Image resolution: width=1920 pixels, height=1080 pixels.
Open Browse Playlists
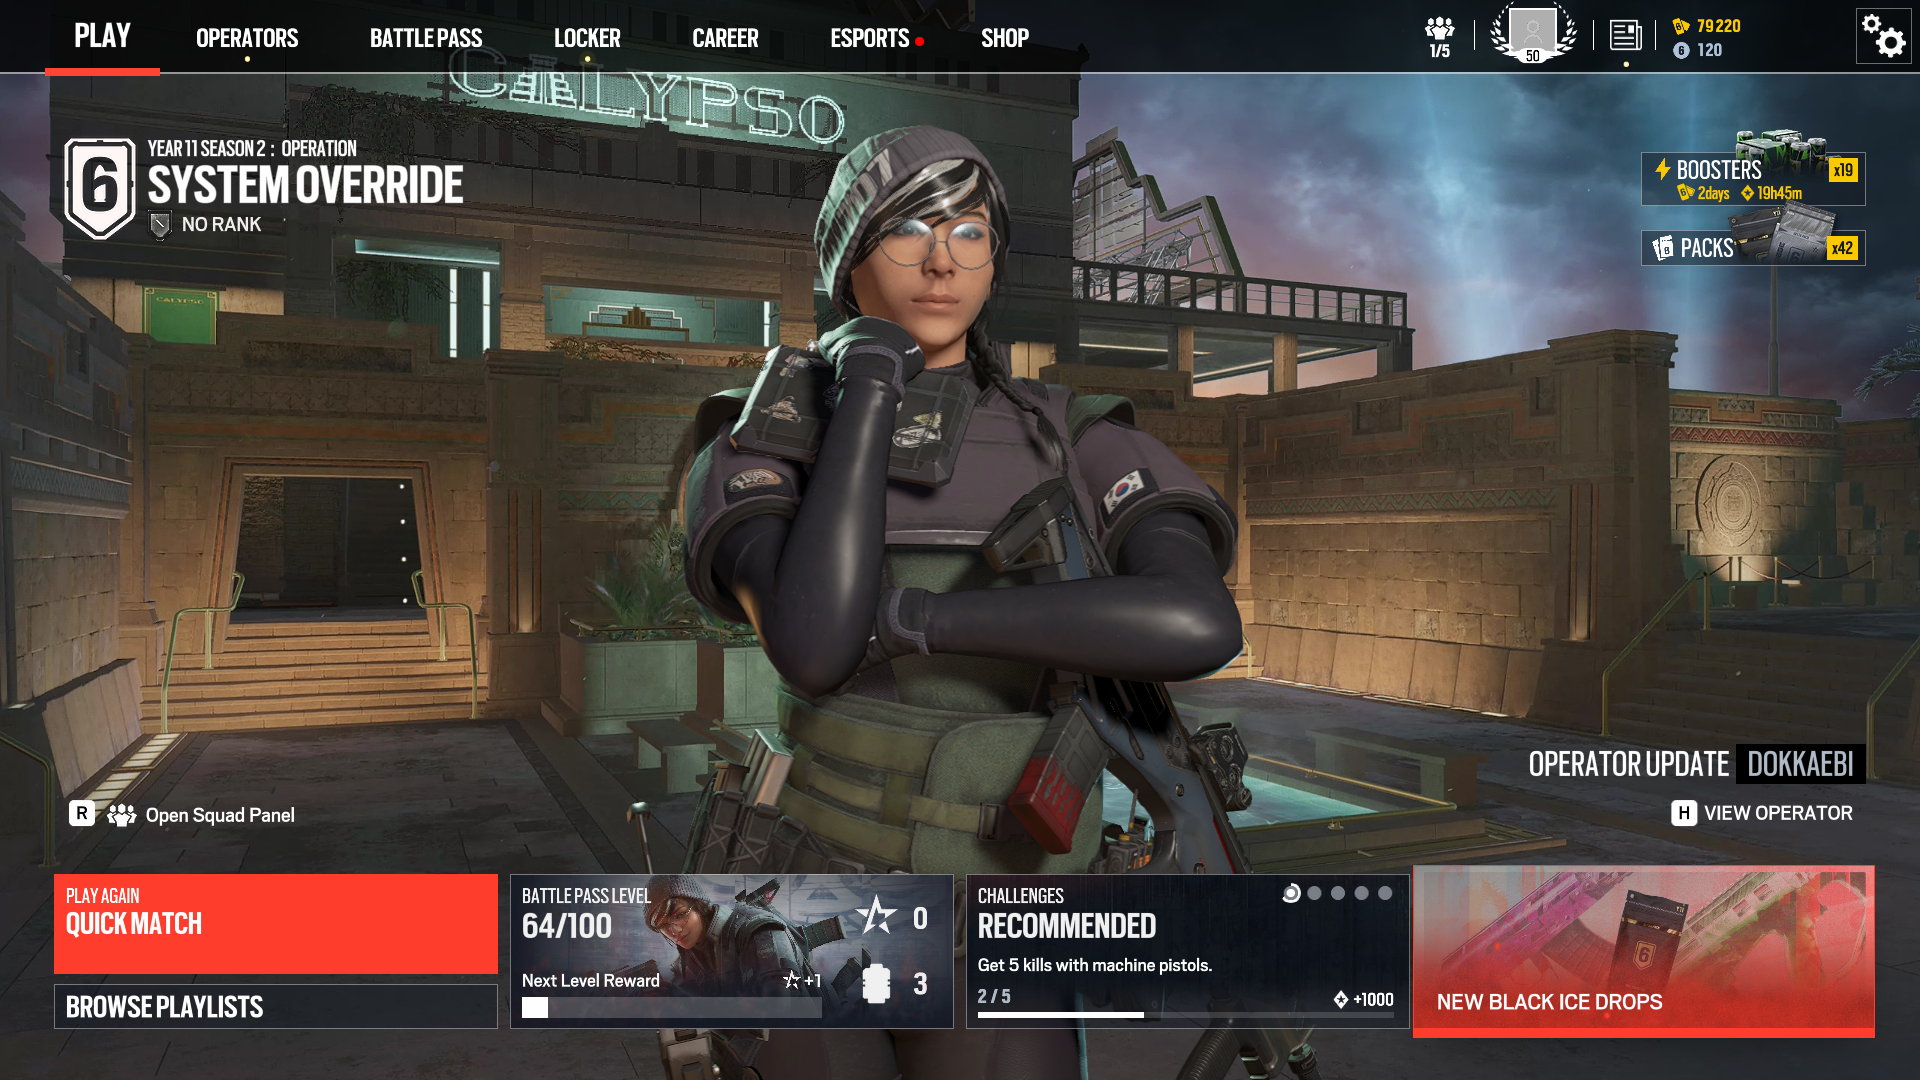tap(276, 1006)
